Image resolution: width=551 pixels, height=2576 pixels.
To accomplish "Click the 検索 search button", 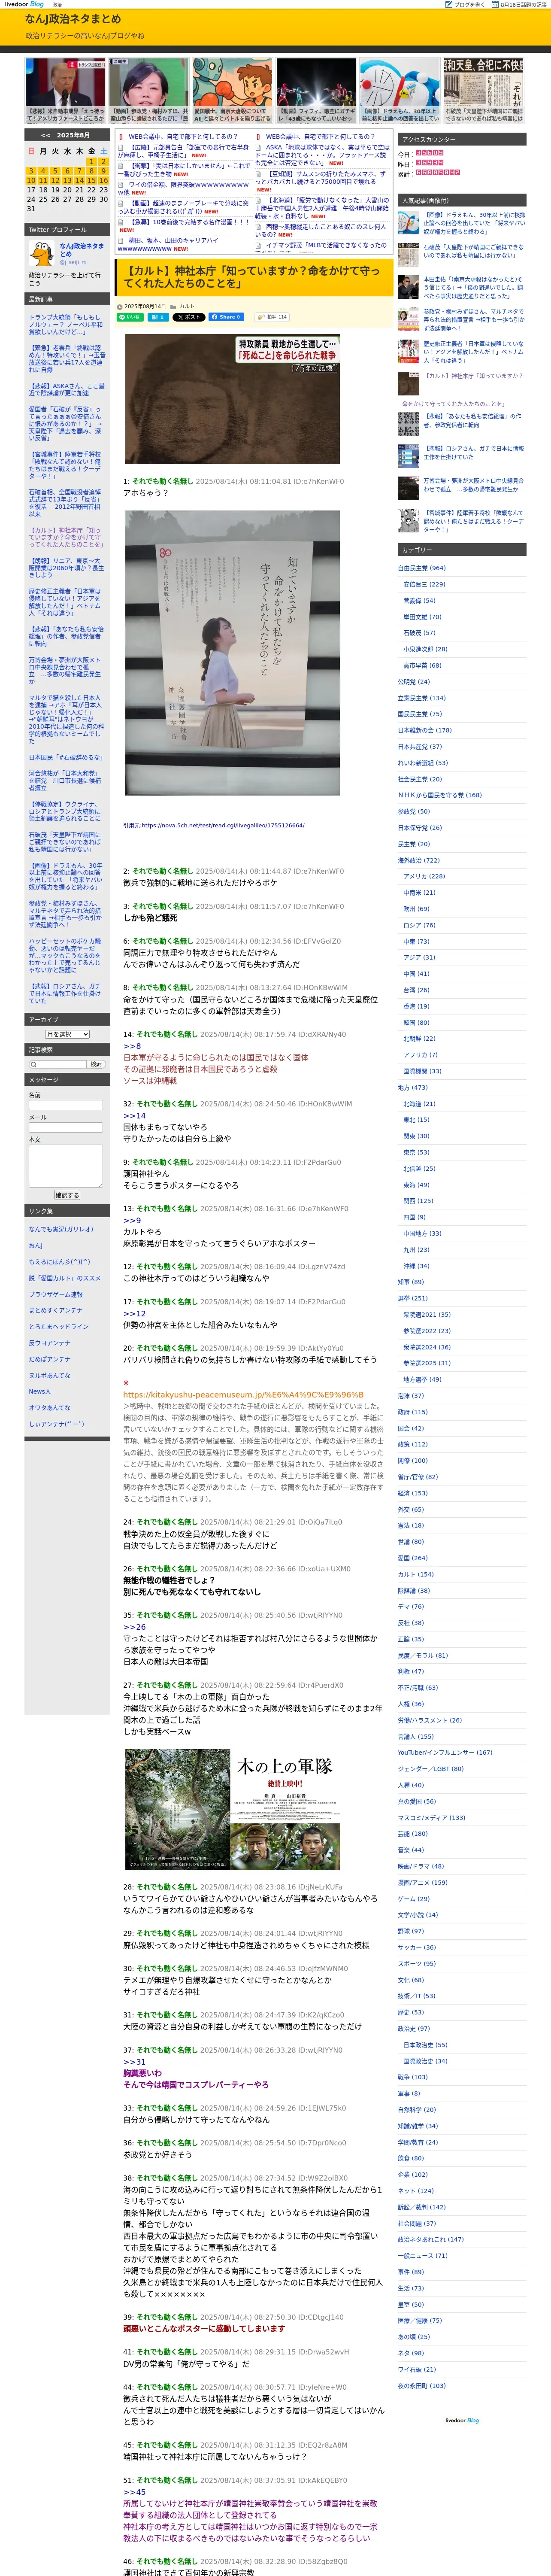I will 96,1064.
